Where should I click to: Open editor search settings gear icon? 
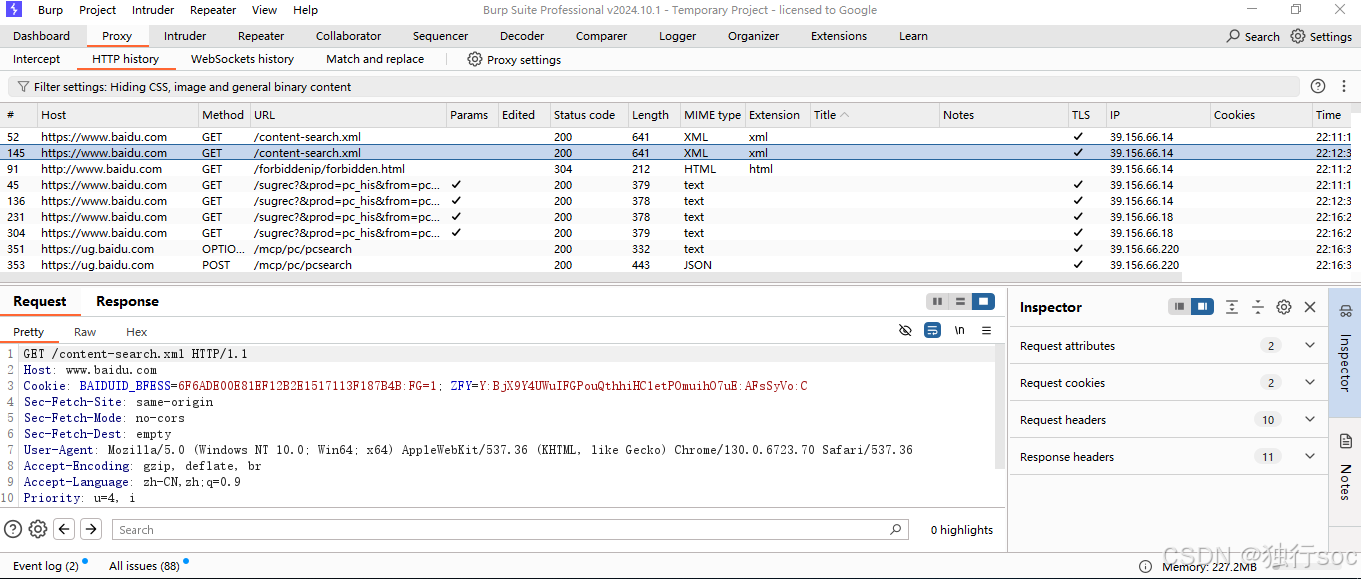pyautogui.click(x=38, y=529)
